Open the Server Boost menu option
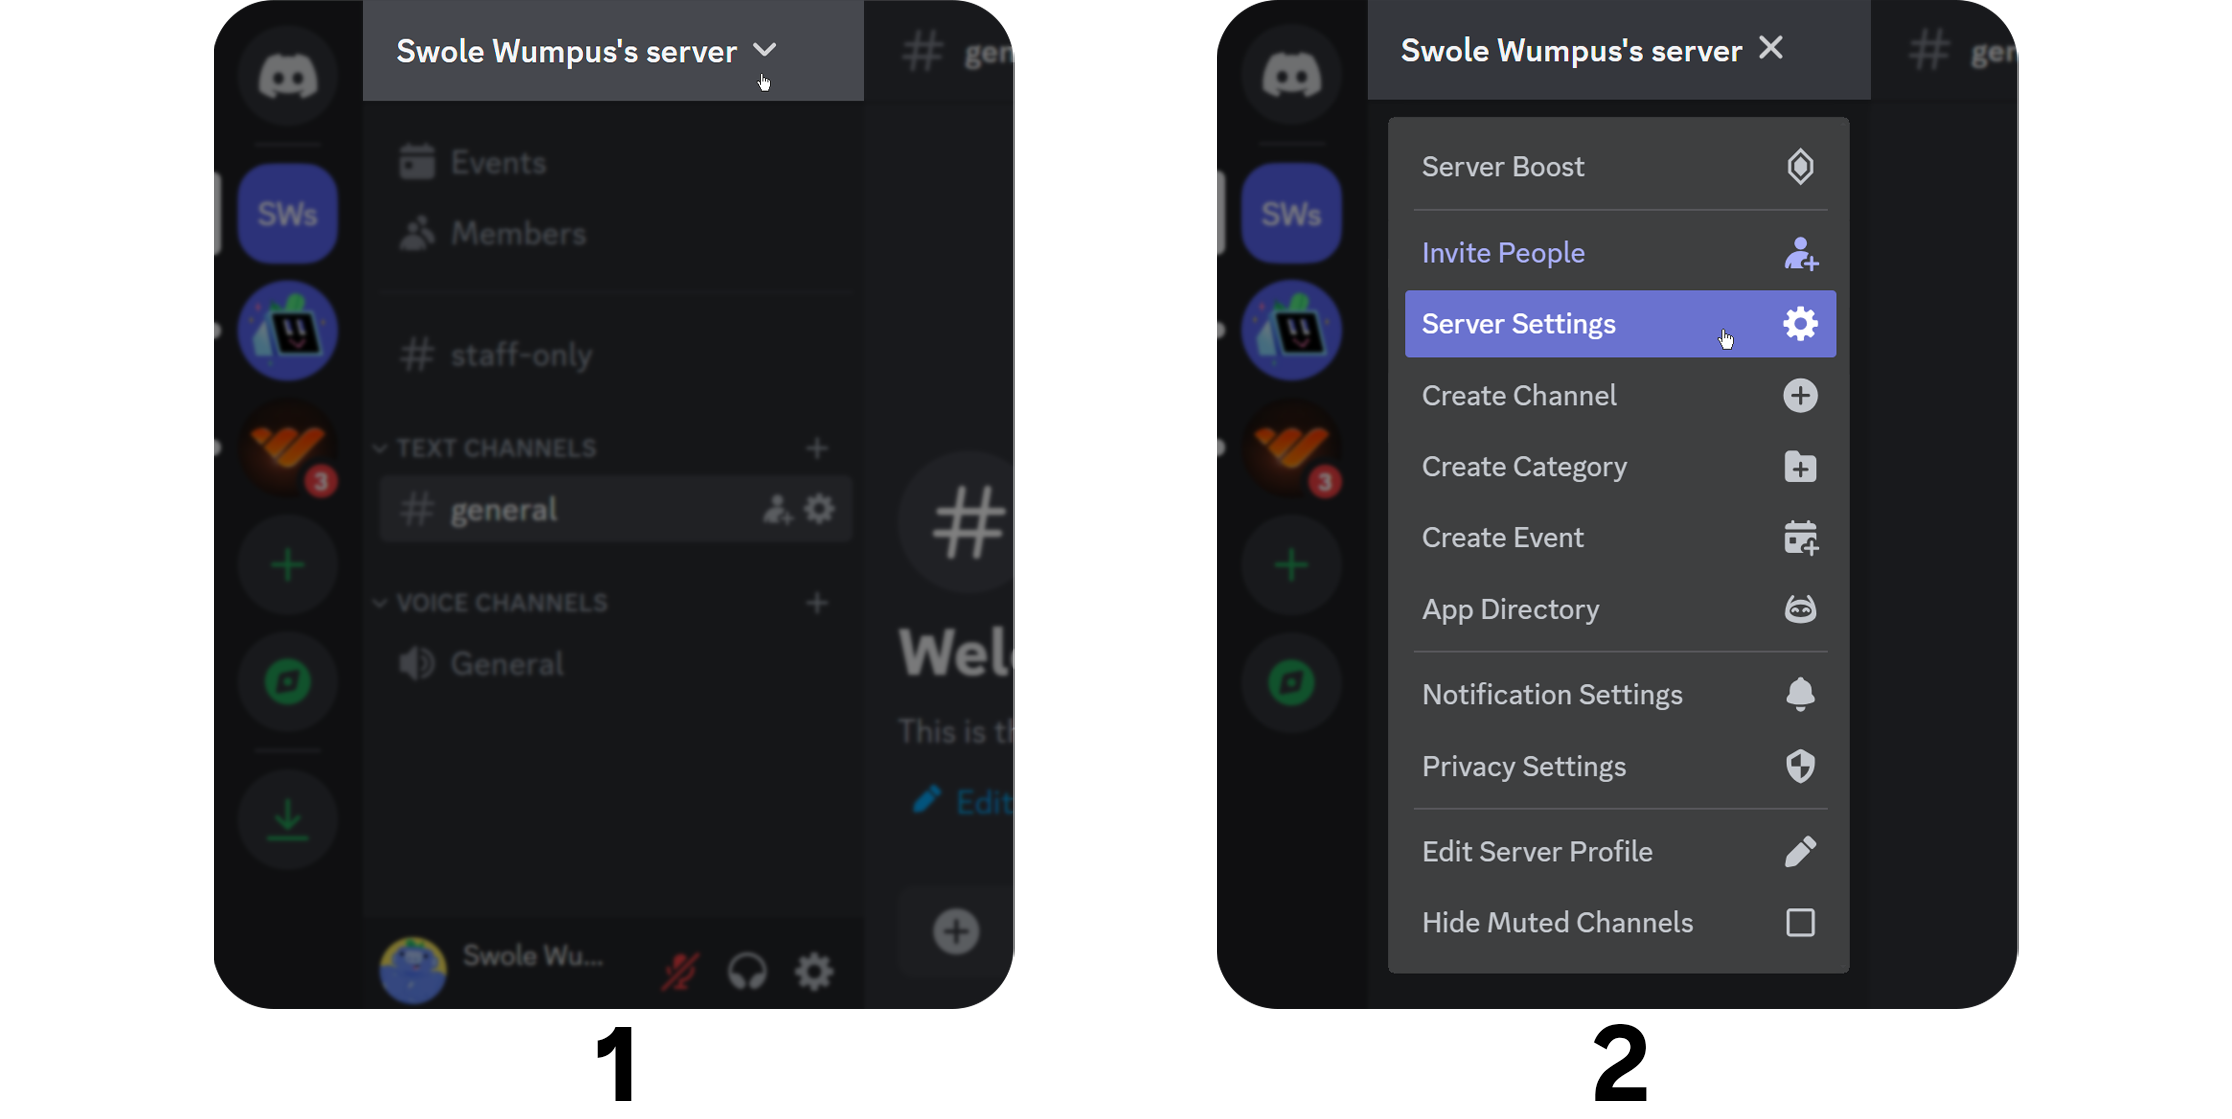The image size is (2232, 1119). coord(1619,167)
